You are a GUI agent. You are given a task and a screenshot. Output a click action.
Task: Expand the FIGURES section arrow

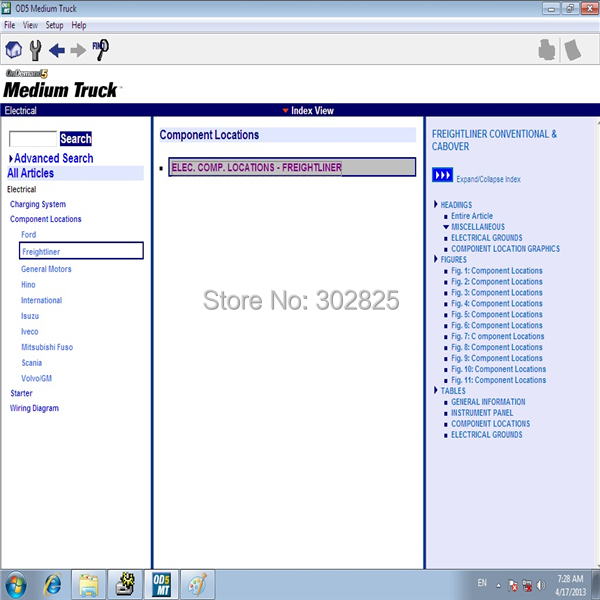435,260
